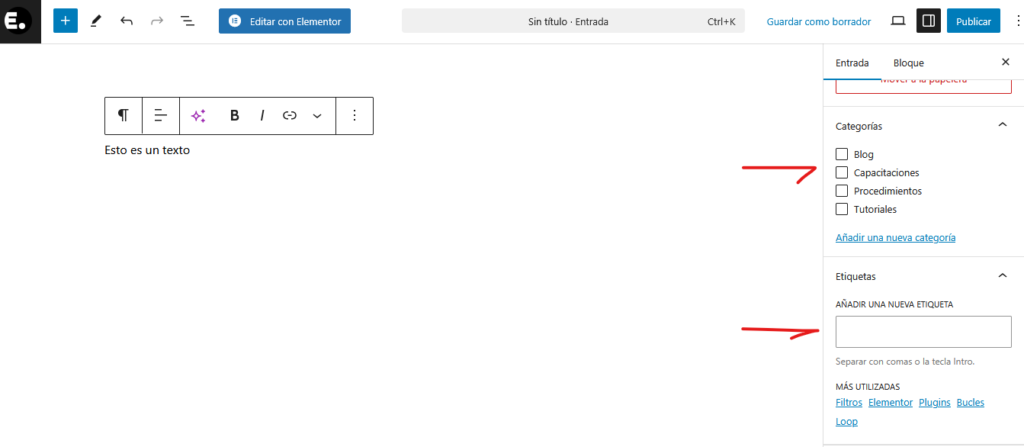Expand more formatting options chevron
This screenshot has width=1024, height=447.
[317, 116]
